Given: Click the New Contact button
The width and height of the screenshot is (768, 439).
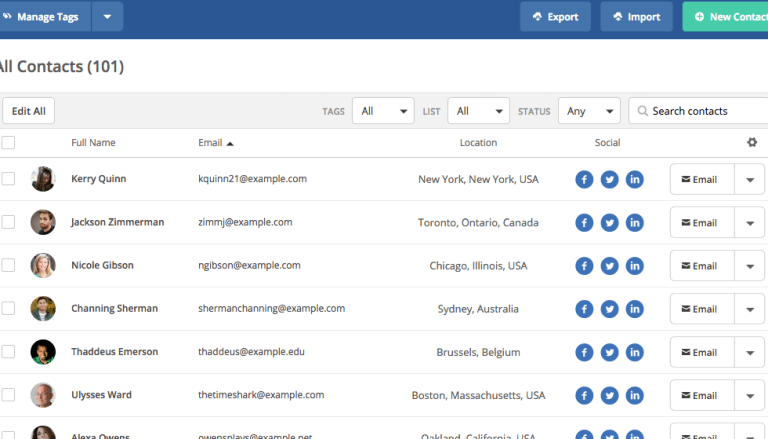Looking at the screenshot, I should 729,17.
